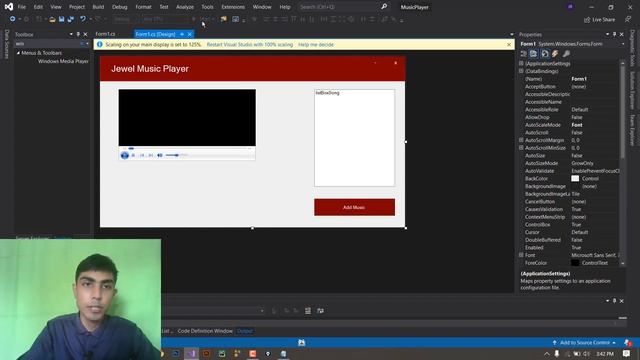Dismiss the scaling notification bar
640x360 pixels.
pos(509,44)
